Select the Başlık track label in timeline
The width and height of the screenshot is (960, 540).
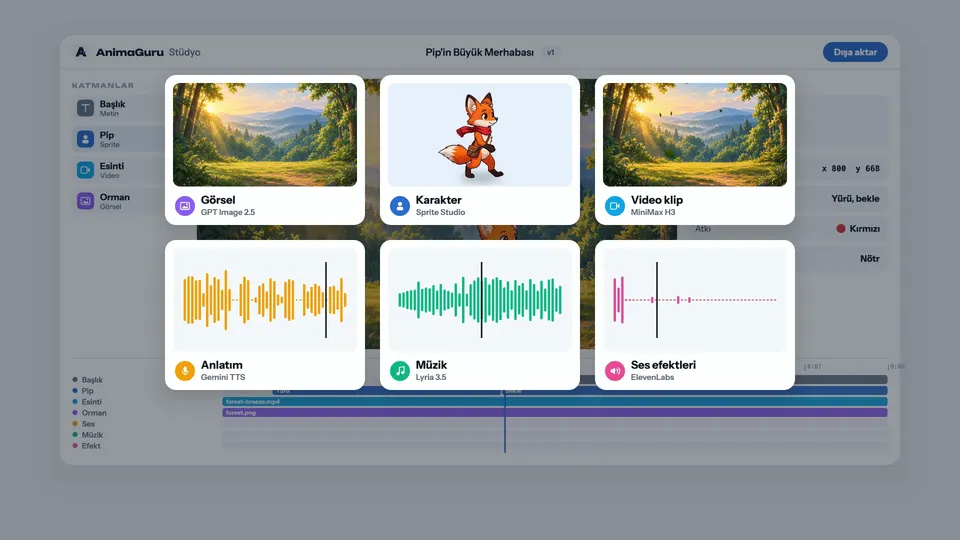92,380
